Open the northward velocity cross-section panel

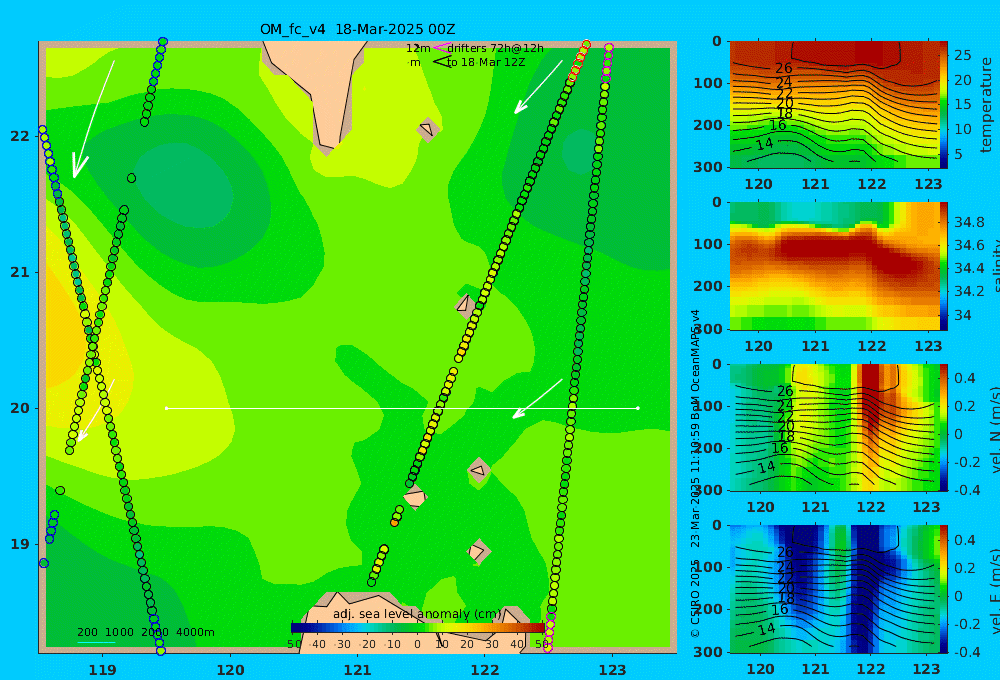tap(835, 428)
